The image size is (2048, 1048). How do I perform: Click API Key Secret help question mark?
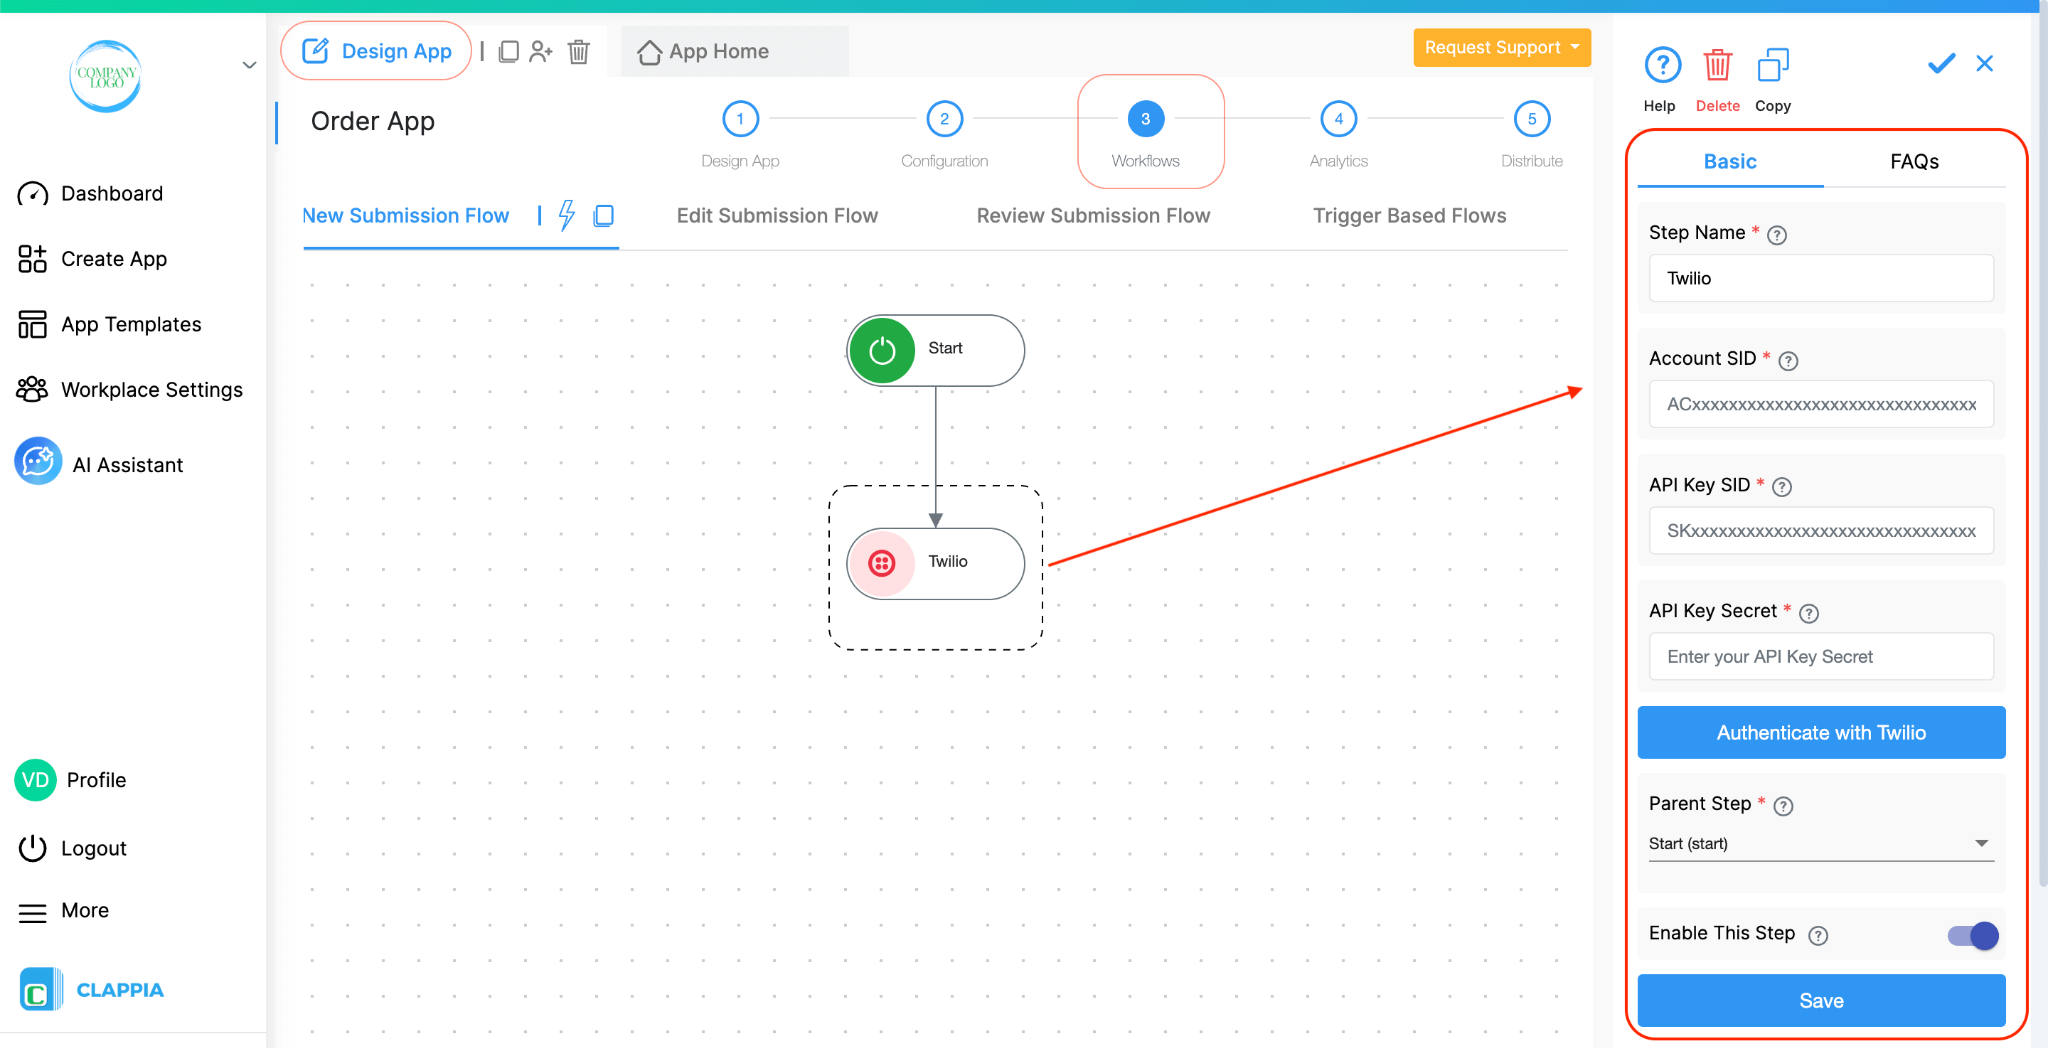1809,613
